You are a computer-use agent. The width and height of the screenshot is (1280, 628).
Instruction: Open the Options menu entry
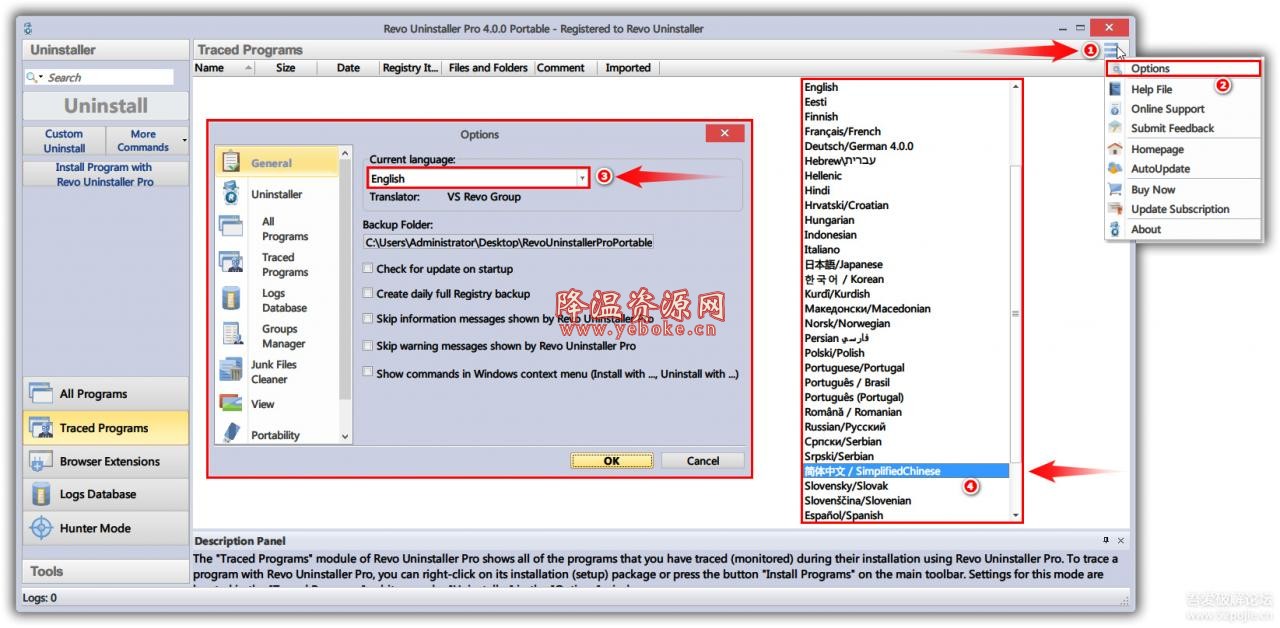point(1184,69)
